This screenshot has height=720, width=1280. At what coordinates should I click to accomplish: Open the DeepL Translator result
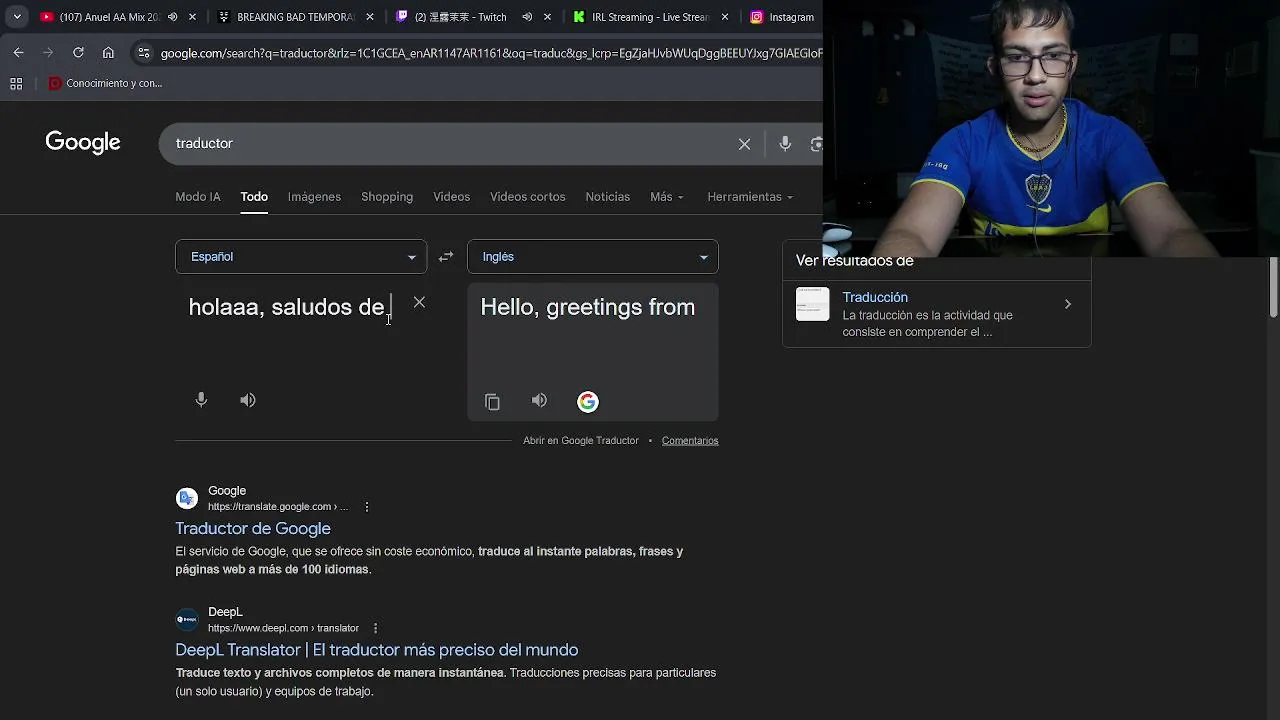(x=377, y=650)
